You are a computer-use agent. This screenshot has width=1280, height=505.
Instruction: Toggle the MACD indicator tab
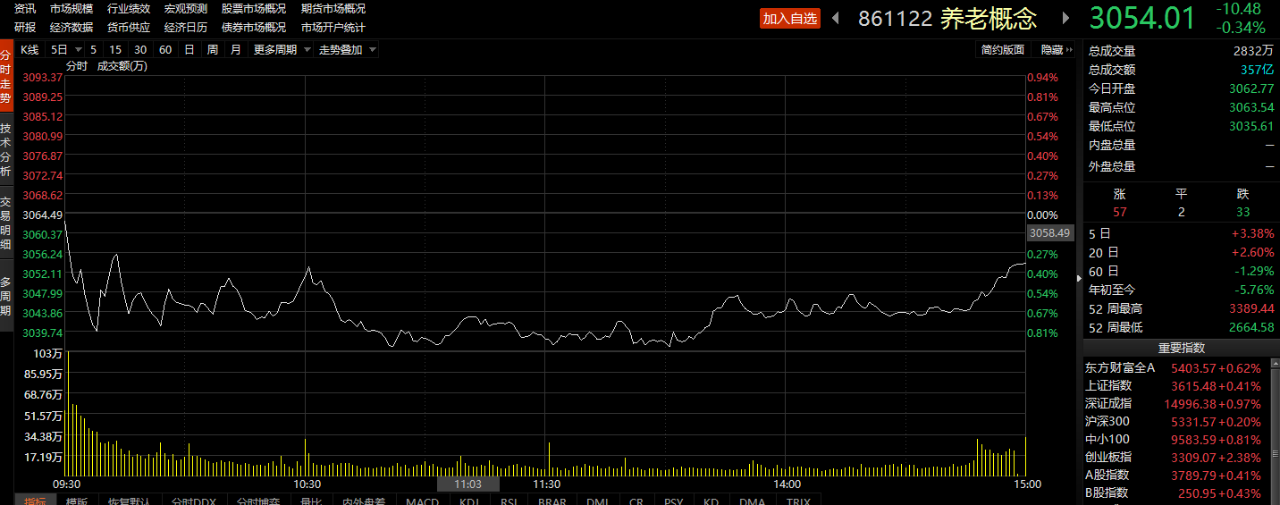(423, 500)
